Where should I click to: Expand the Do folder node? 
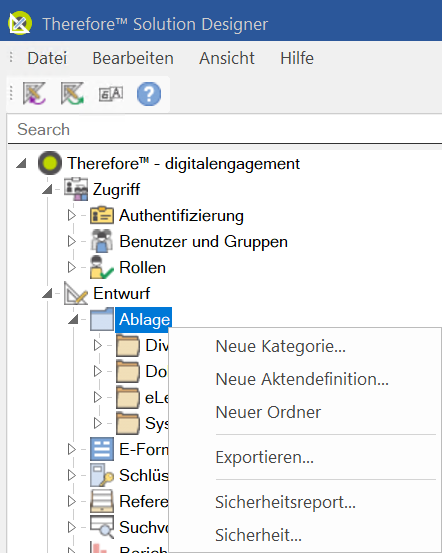coord(98,371)
